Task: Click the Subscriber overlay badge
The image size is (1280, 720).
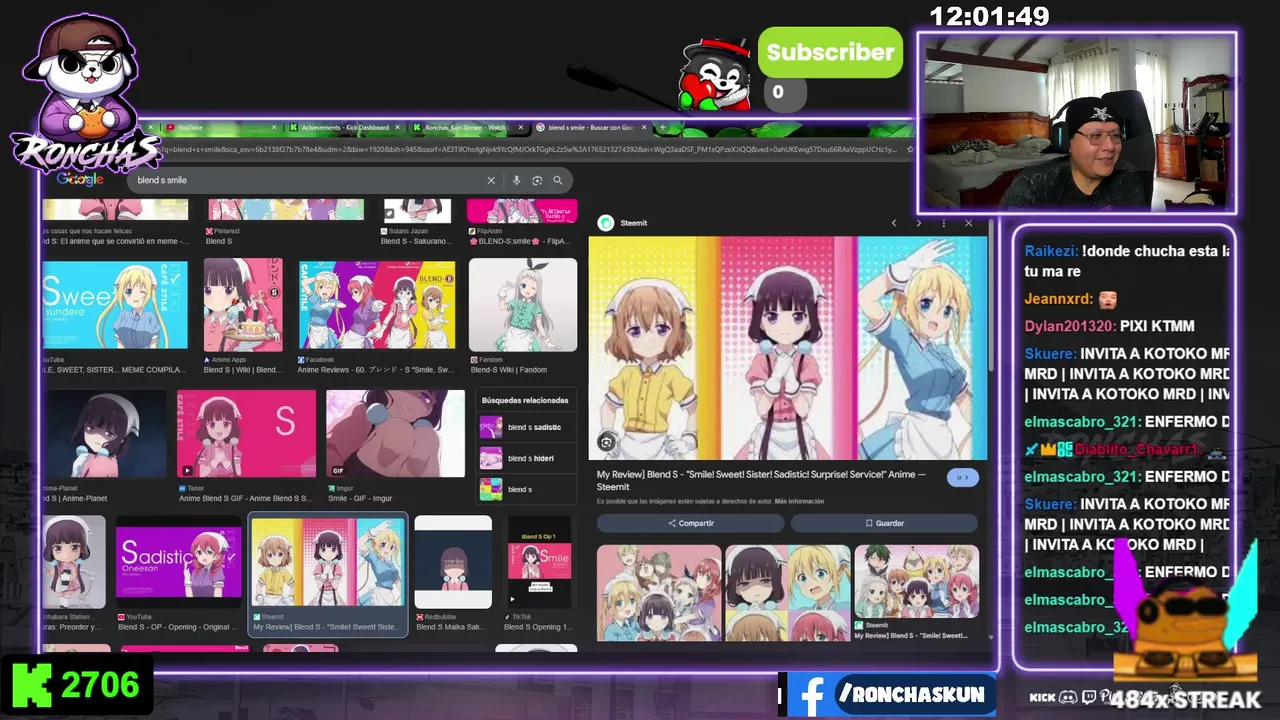Action: pyautogui.click(x=830, y=53)
